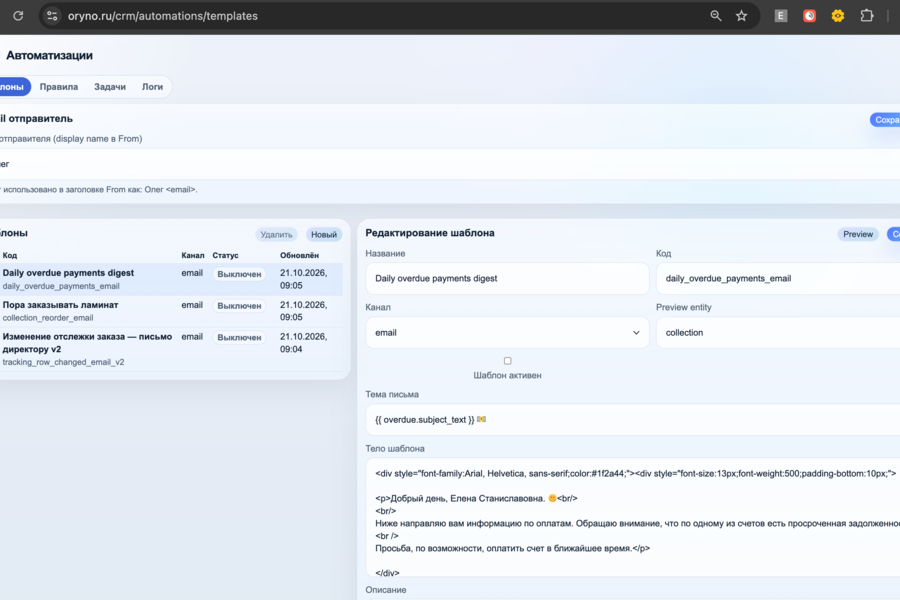Switch to the Логи tab
Image resolution: width=900 pixels, height=600 pixels.
[152, 87]
